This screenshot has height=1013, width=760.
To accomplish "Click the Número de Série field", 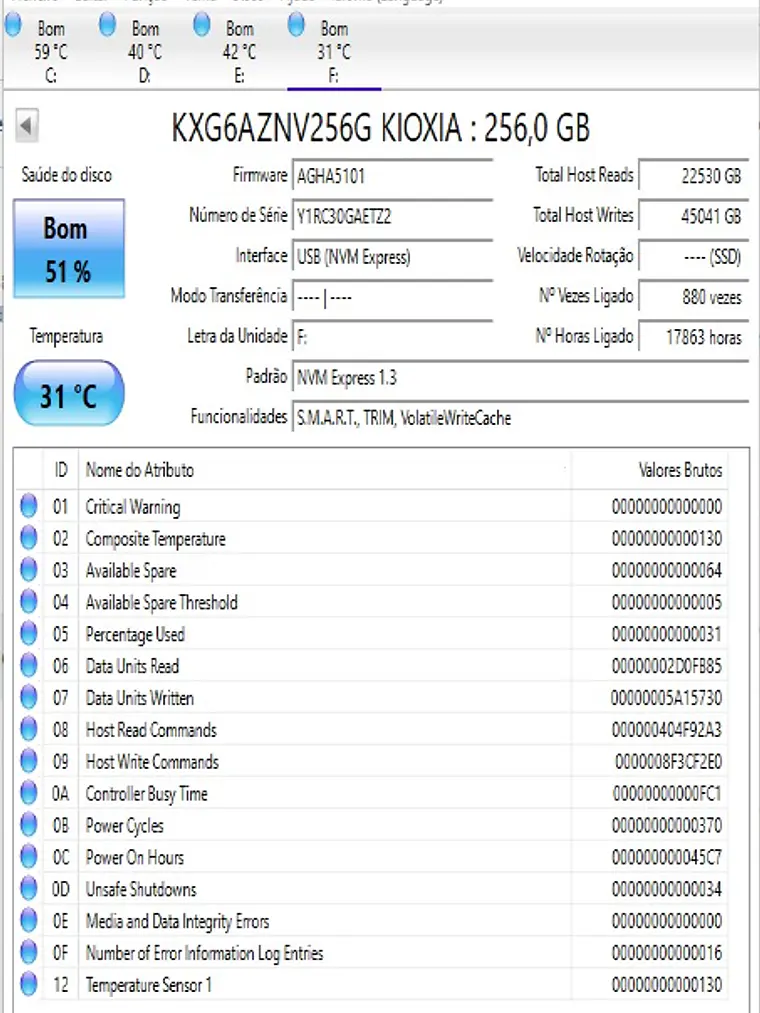I will [393, 215].
